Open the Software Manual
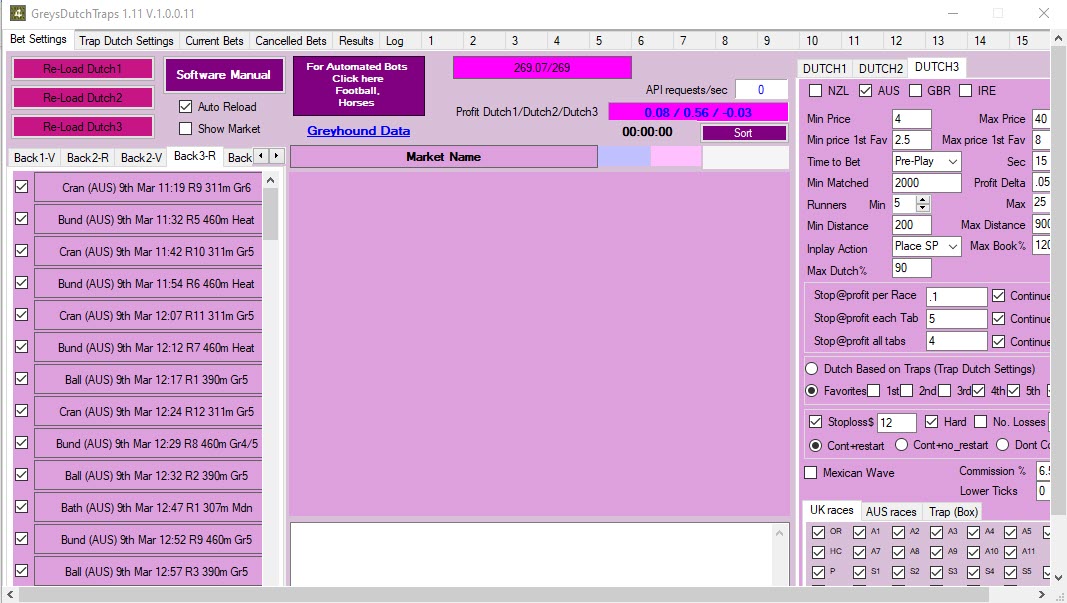This screenshot has height=603, width=1067. tap(223, 75)
